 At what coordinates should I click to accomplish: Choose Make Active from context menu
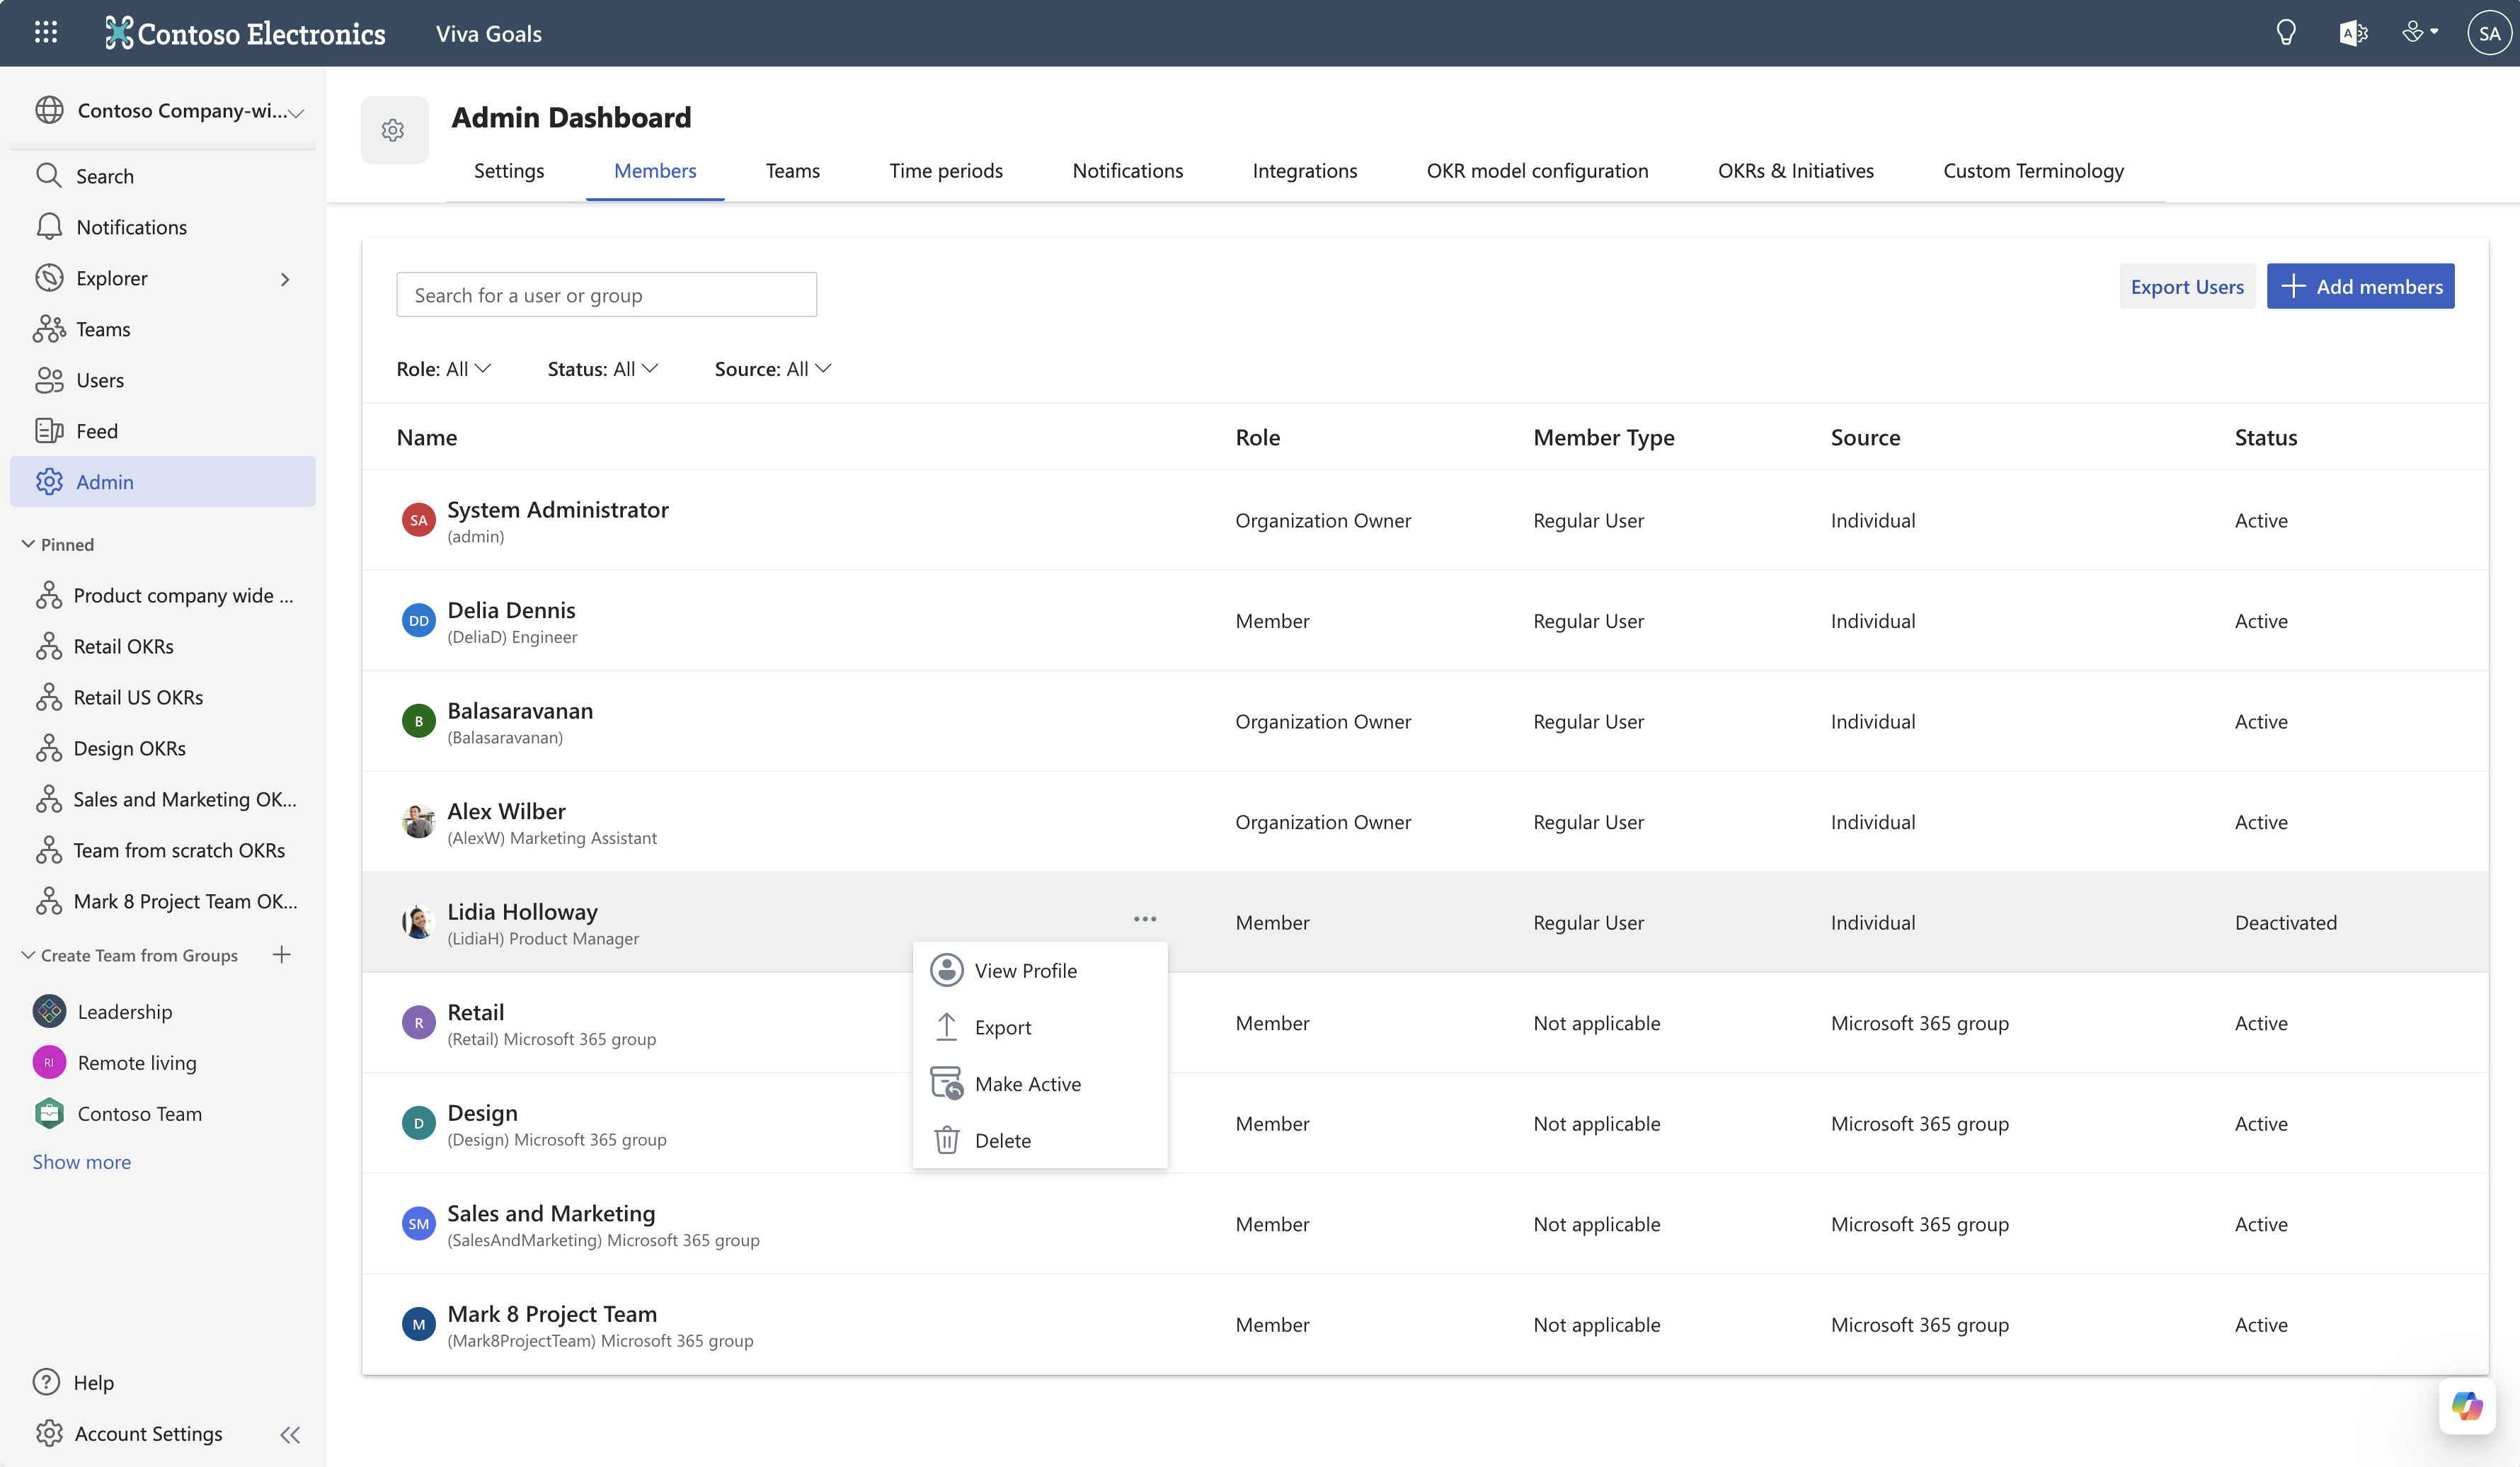(1040, 1084)
